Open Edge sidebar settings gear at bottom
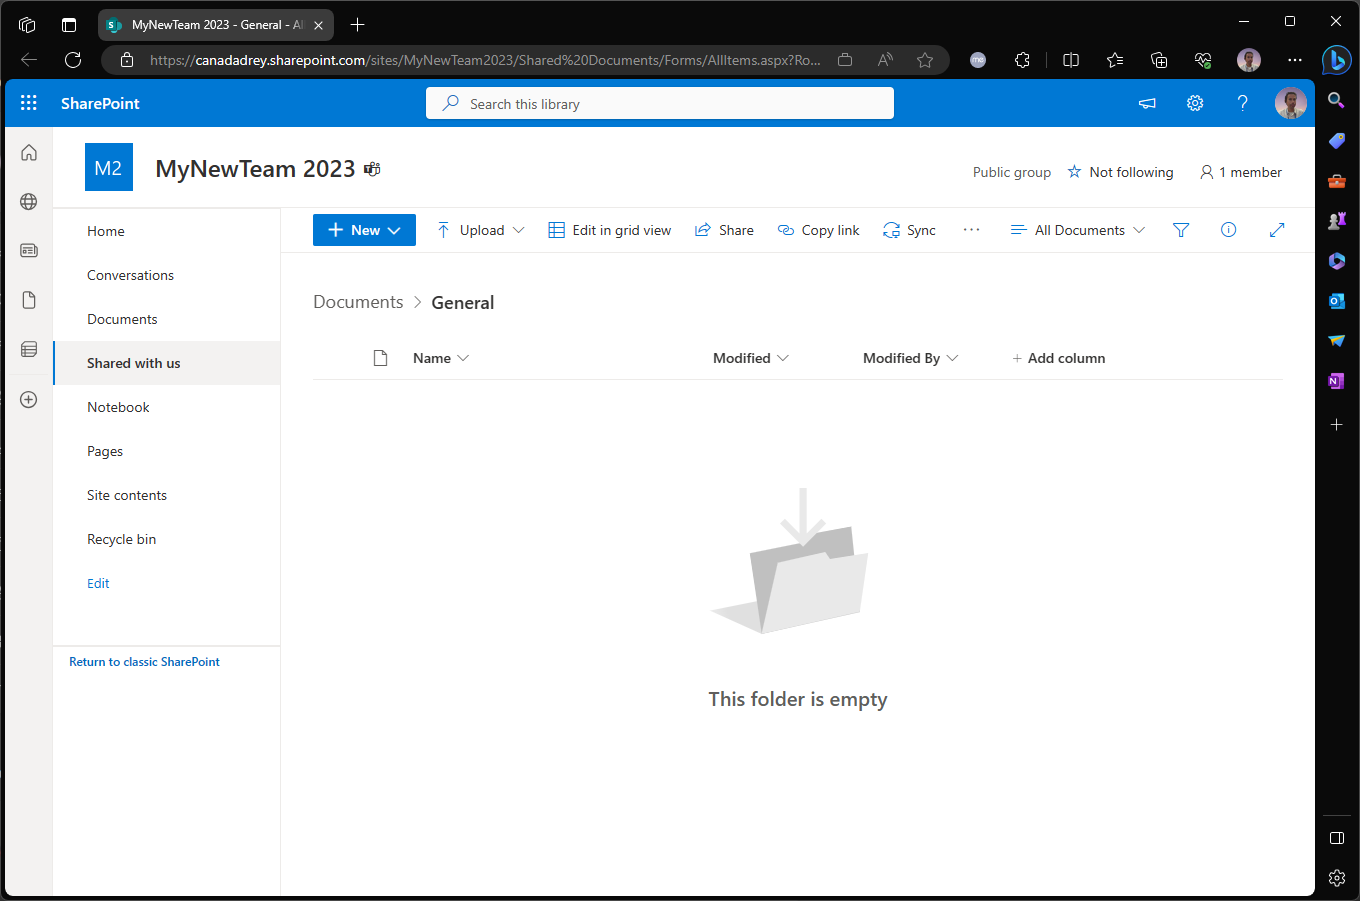Image resolution: width=1360 pixels, height=901 pixels. [1336, 878]
